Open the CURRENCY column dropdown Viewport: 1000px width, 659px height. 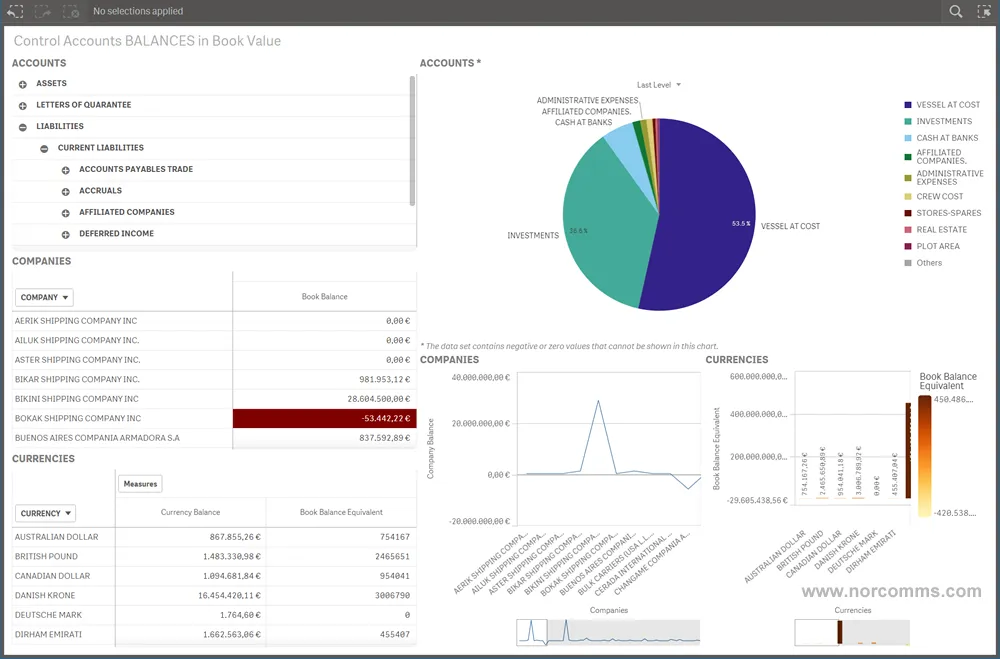(45, 512)
